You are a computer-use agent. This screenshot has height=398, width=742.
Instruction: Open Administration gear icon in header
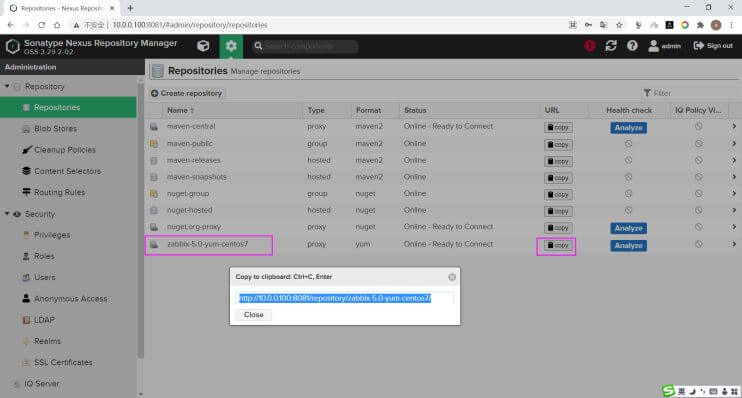(x=231, y=46)
